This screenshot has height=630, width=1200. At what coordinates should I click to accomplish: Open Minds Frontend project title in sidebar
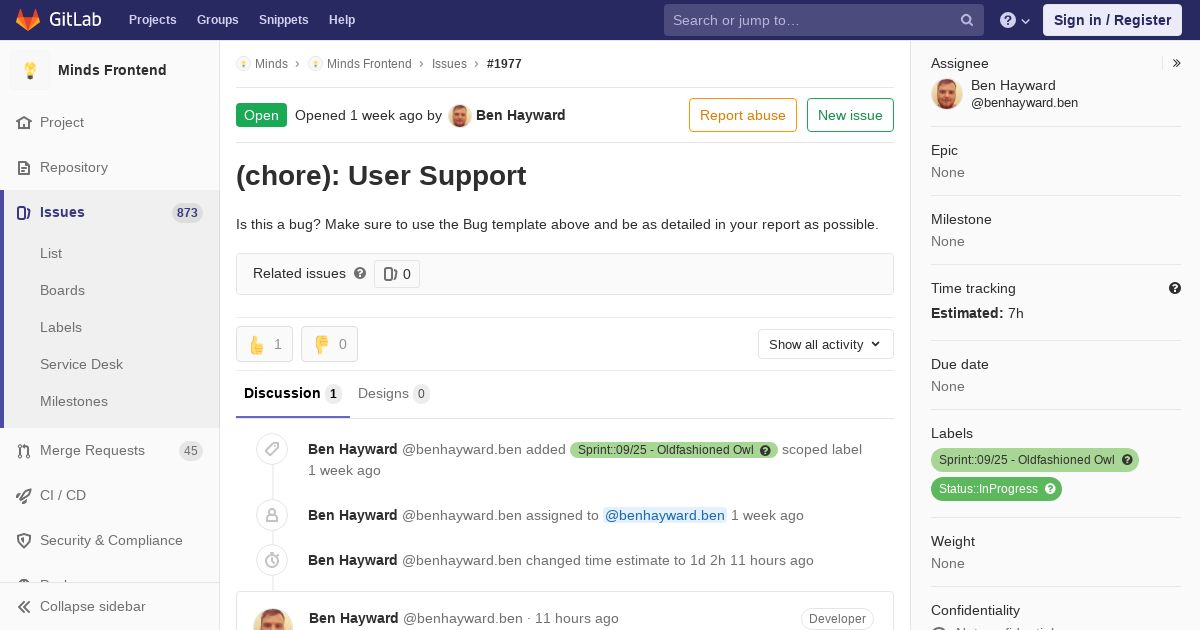coord(112,70)
